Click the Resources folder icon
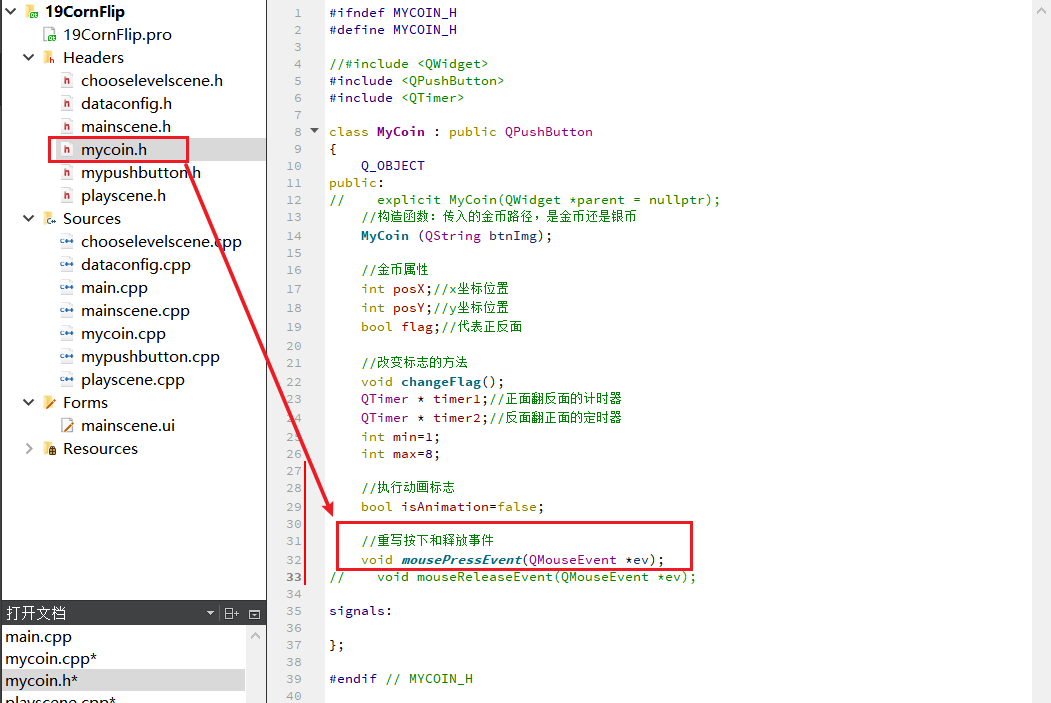 (x=50, y=448)
